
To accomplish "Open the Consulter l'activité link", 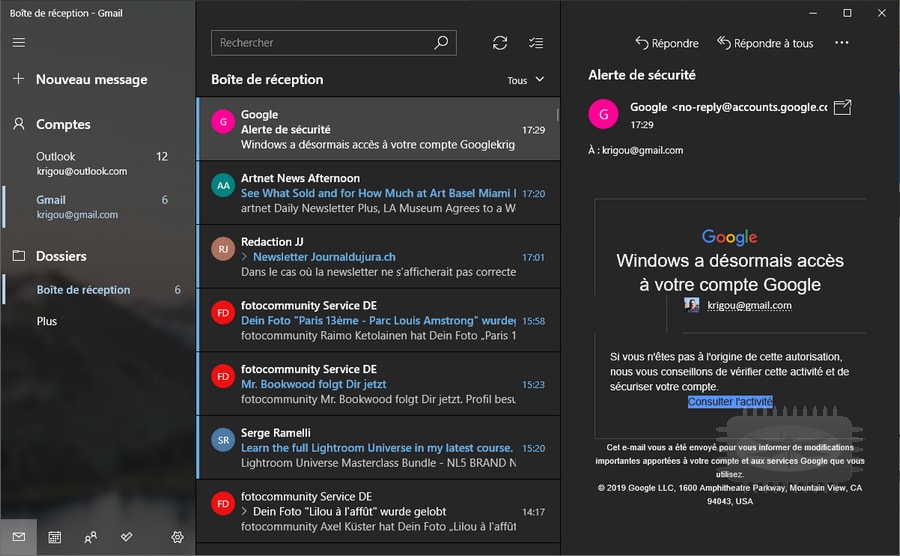I will (x=730, y=402).
